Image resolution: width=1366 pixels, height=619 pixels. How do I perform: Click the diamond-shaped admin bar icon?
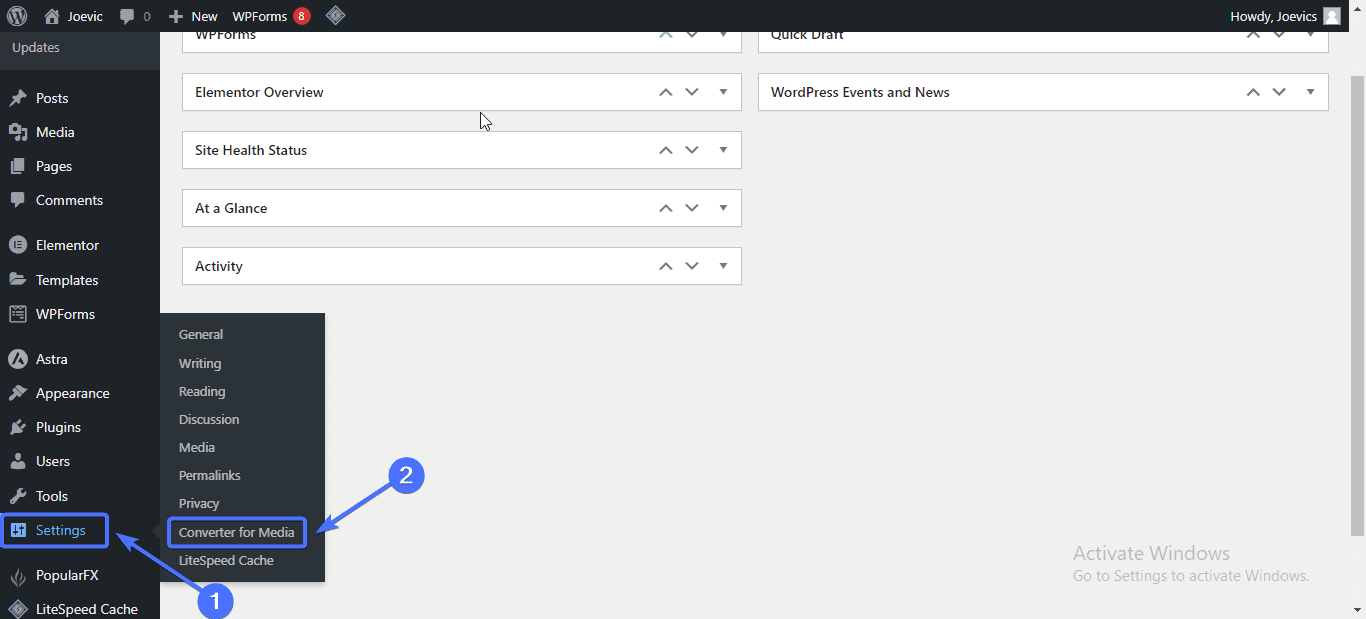(x=336, y=15)
